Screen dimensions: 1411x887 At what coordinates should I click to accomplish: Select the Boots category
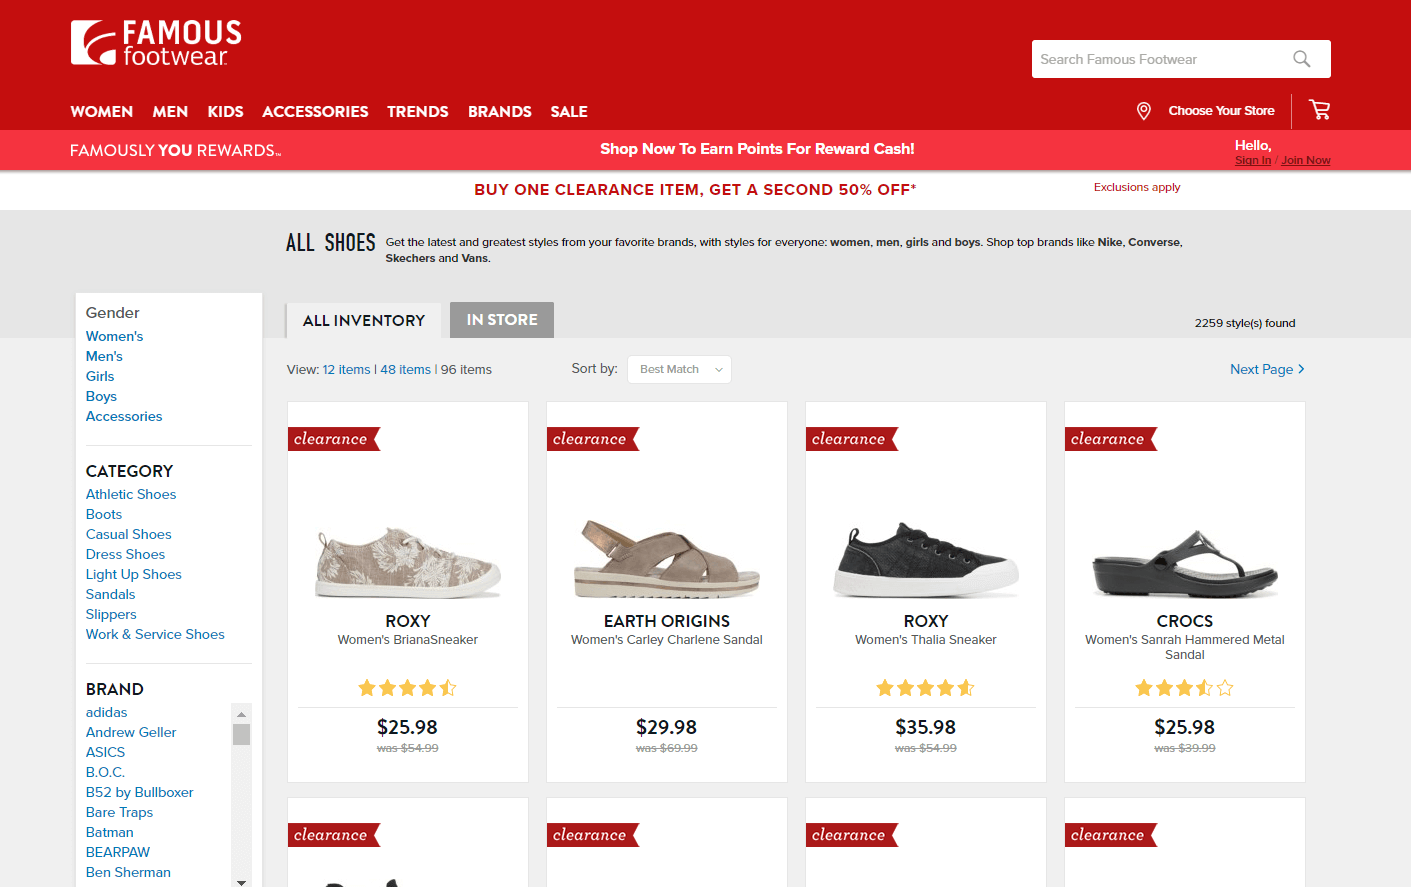point(104,514)
